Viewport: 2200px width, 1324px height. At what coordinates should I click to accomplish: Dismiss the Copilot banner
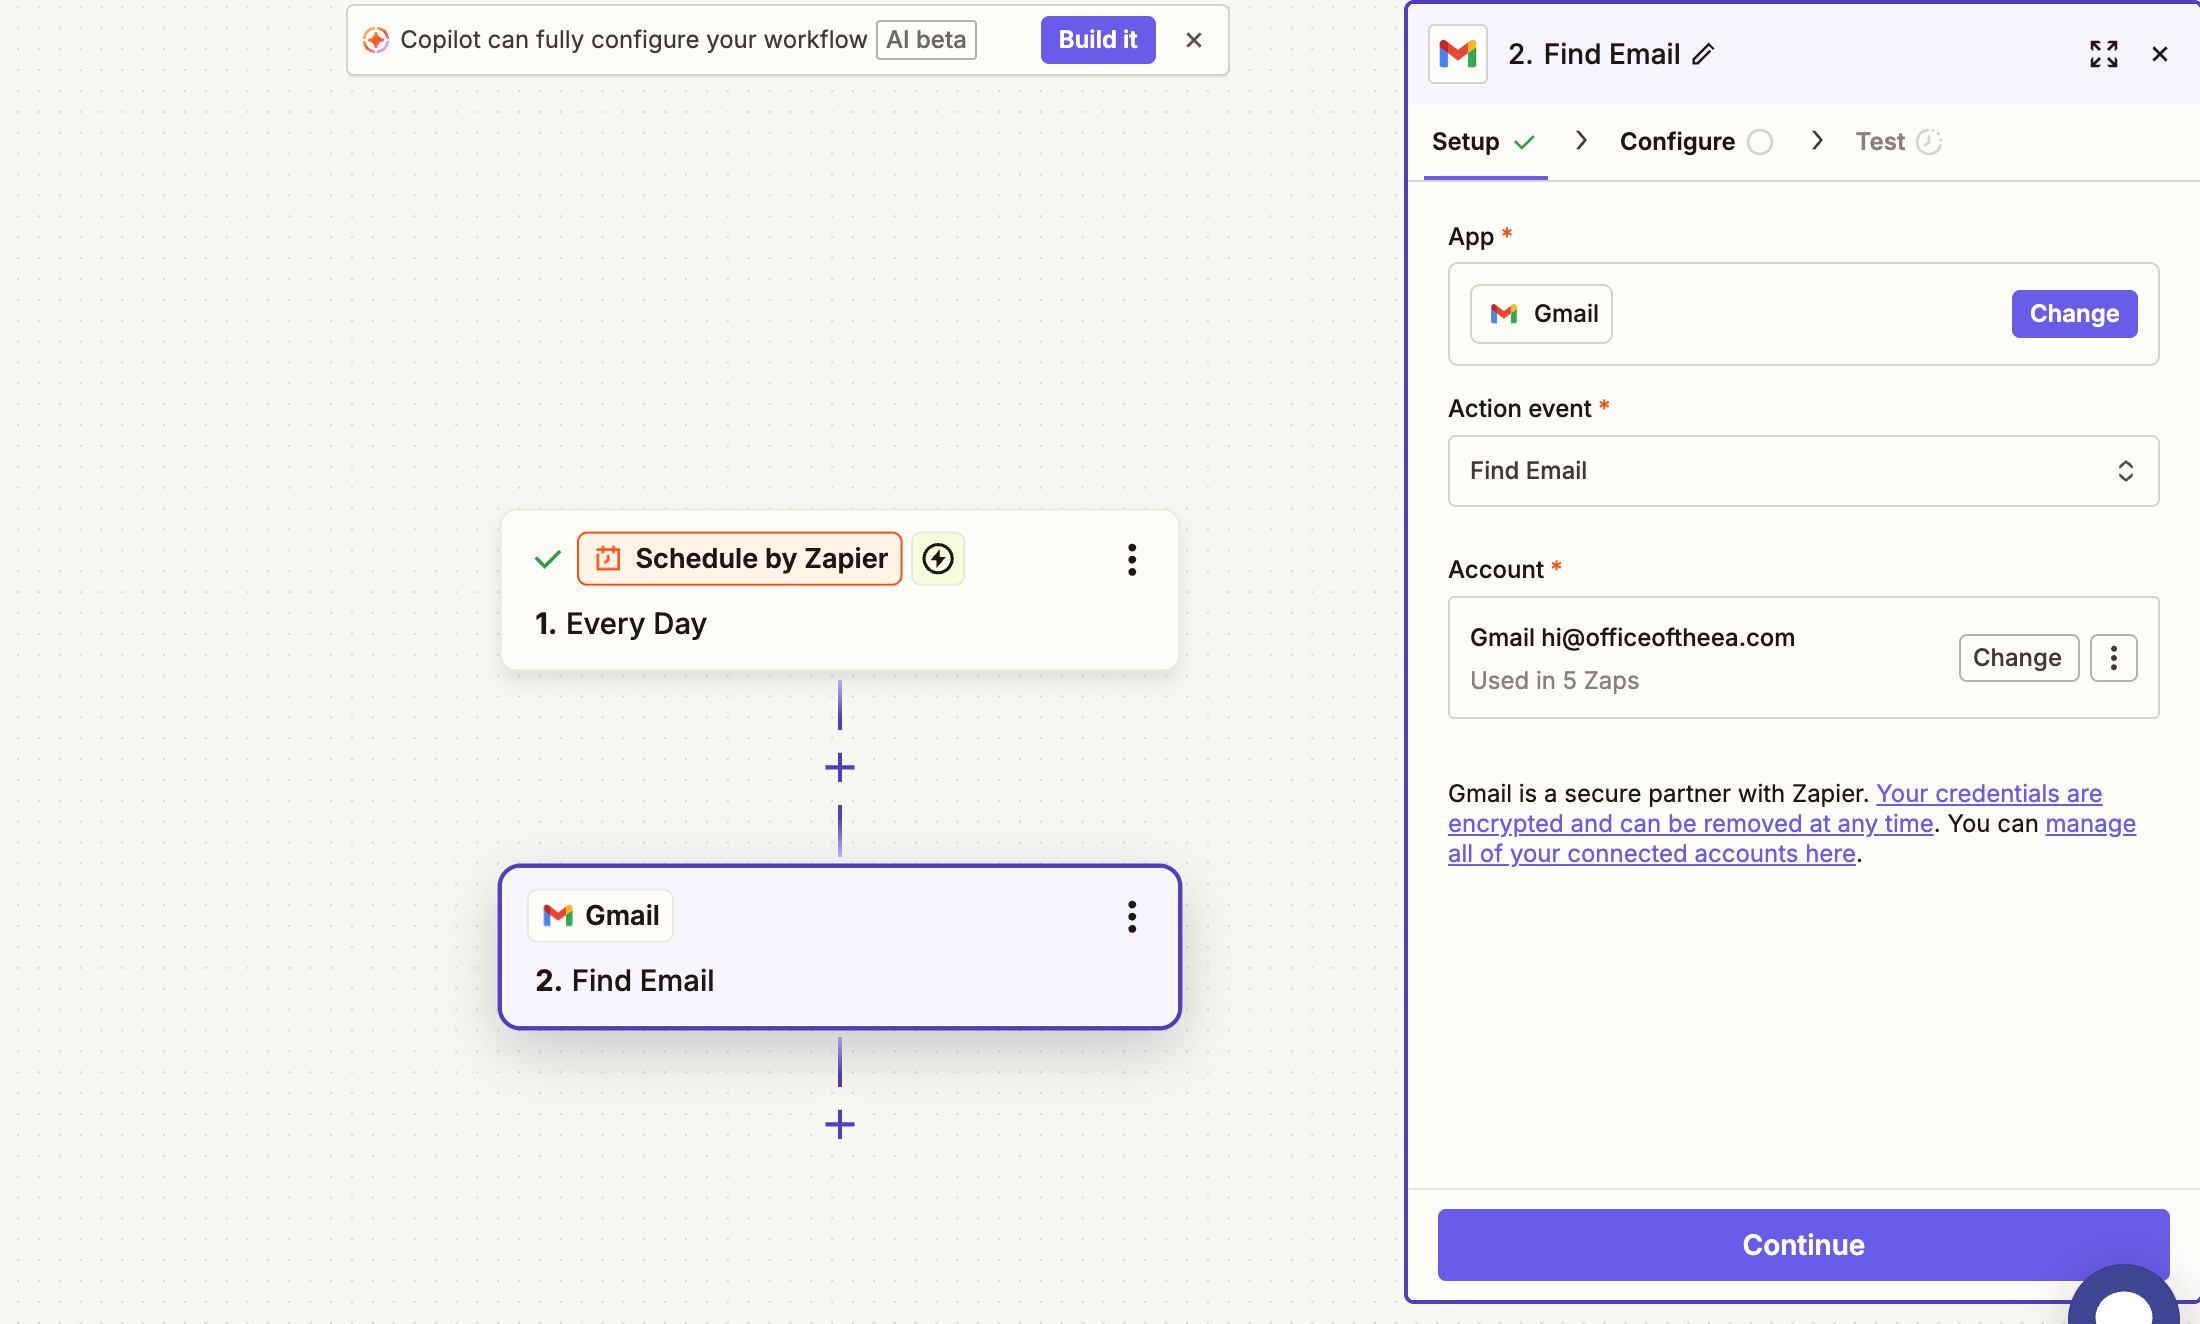(x=1193, y=40)
